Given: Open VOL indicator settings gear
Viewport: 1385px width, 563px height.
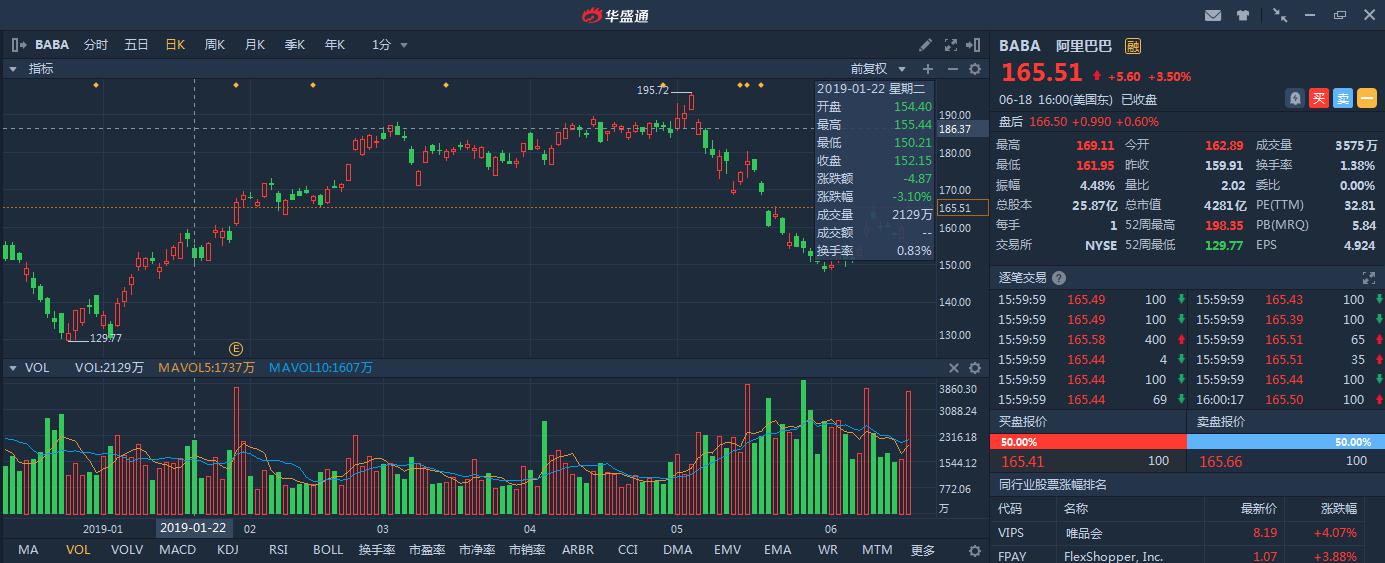Looking at the screenshot, I should coord(975,368).
